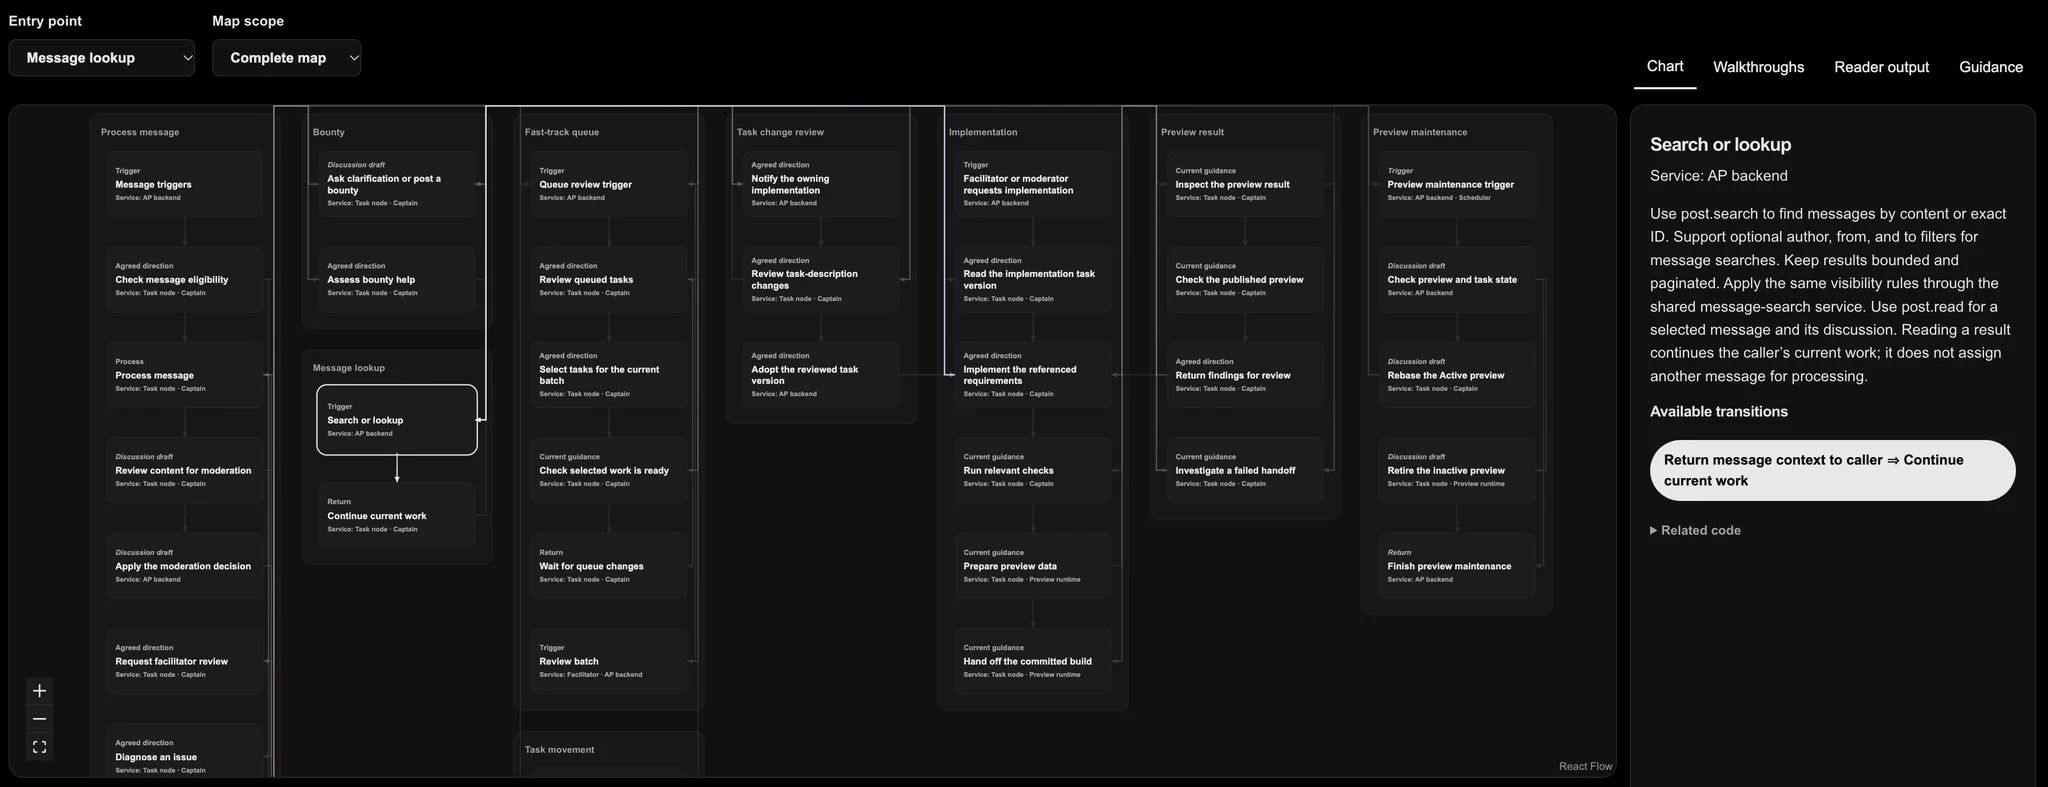
Task: Select the Review batch node
Action: pos(609,661)
